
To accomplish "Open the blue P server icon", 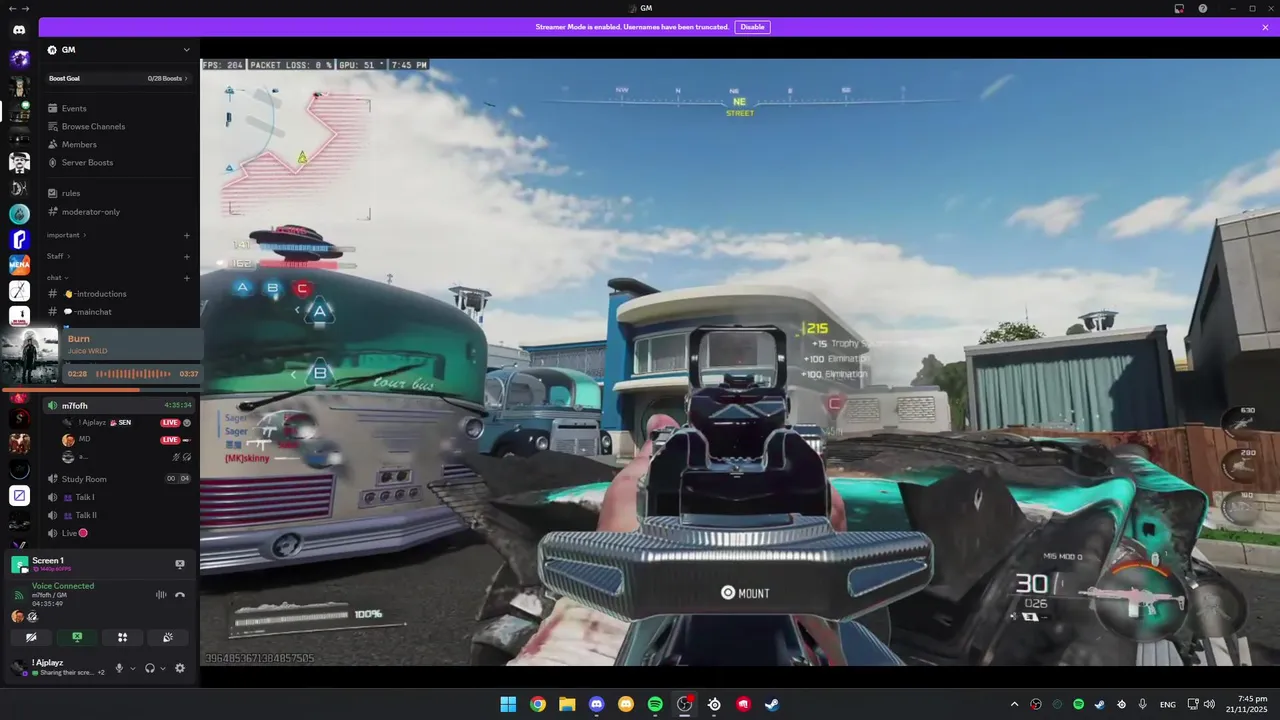I will coord(19,239).
